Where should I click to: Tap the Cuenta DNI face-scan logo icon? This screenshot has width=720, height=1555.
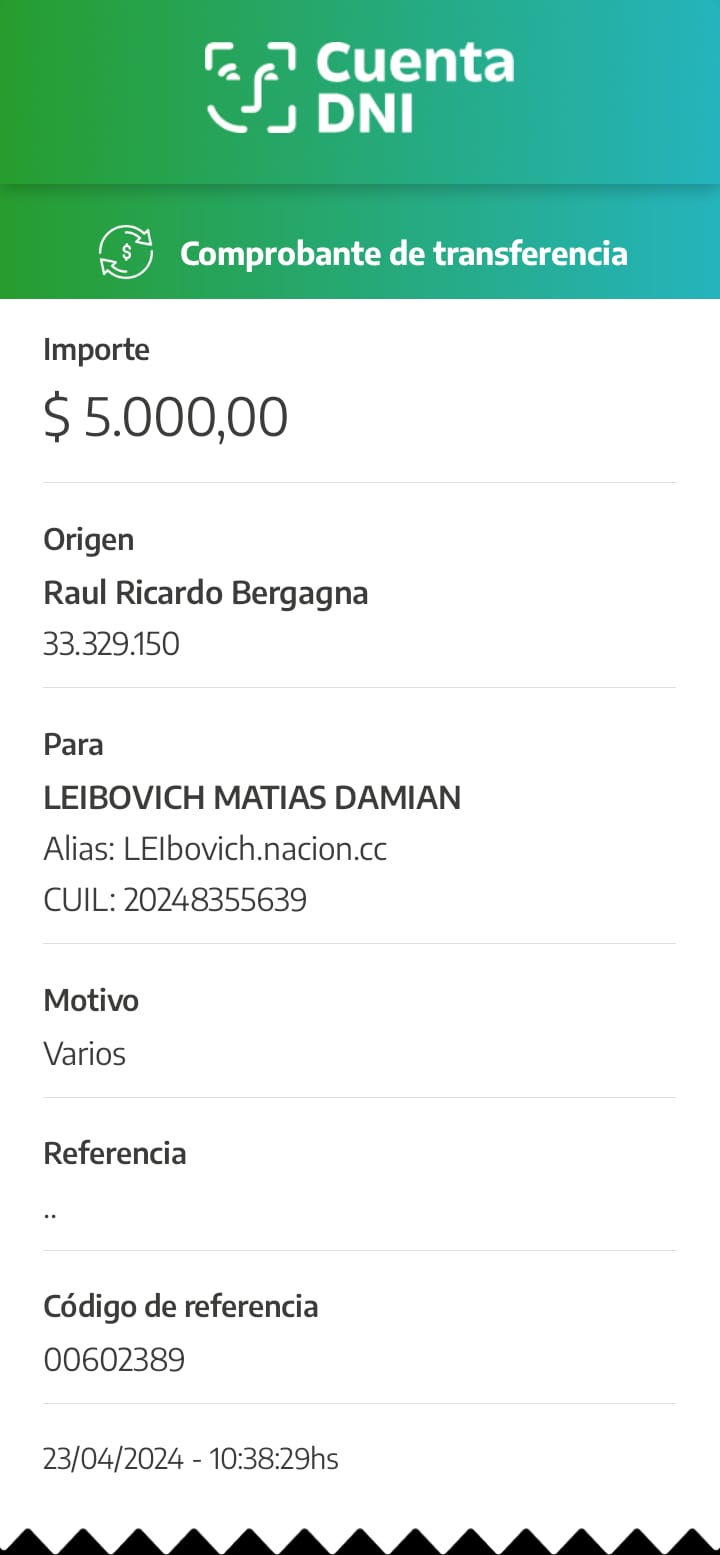[x=251, y=87]
